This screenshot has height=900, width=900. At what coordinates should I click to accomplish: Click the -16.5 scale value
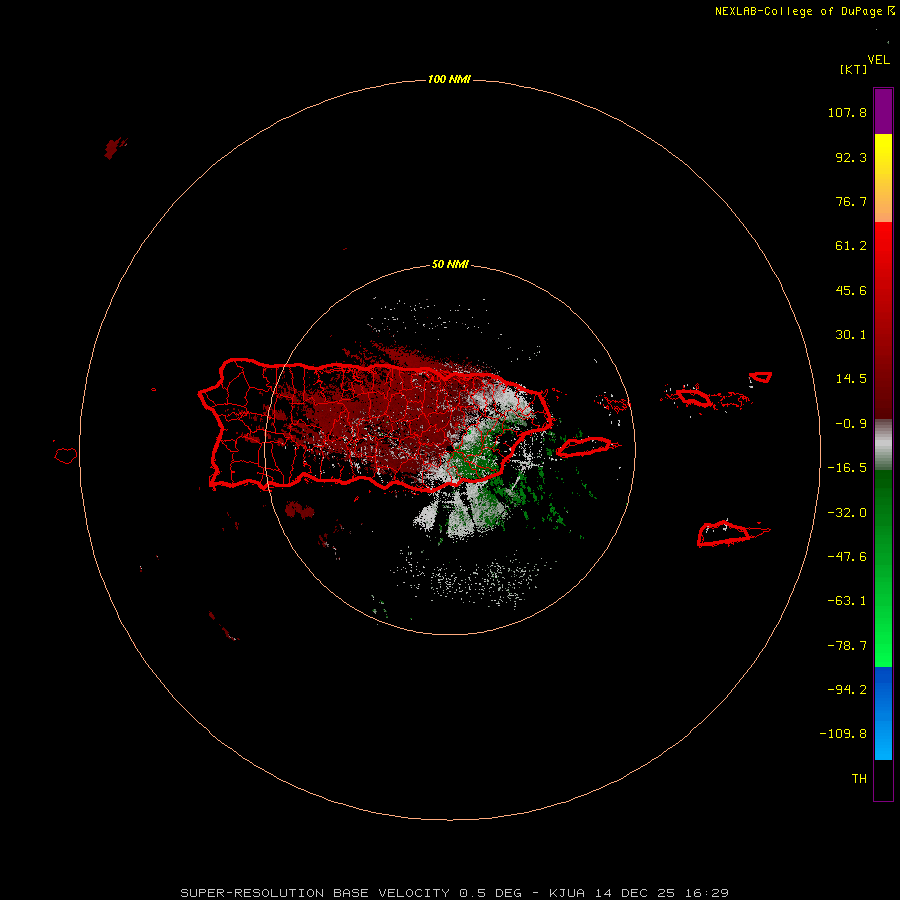pyautogui.click(x=847, y=468)
